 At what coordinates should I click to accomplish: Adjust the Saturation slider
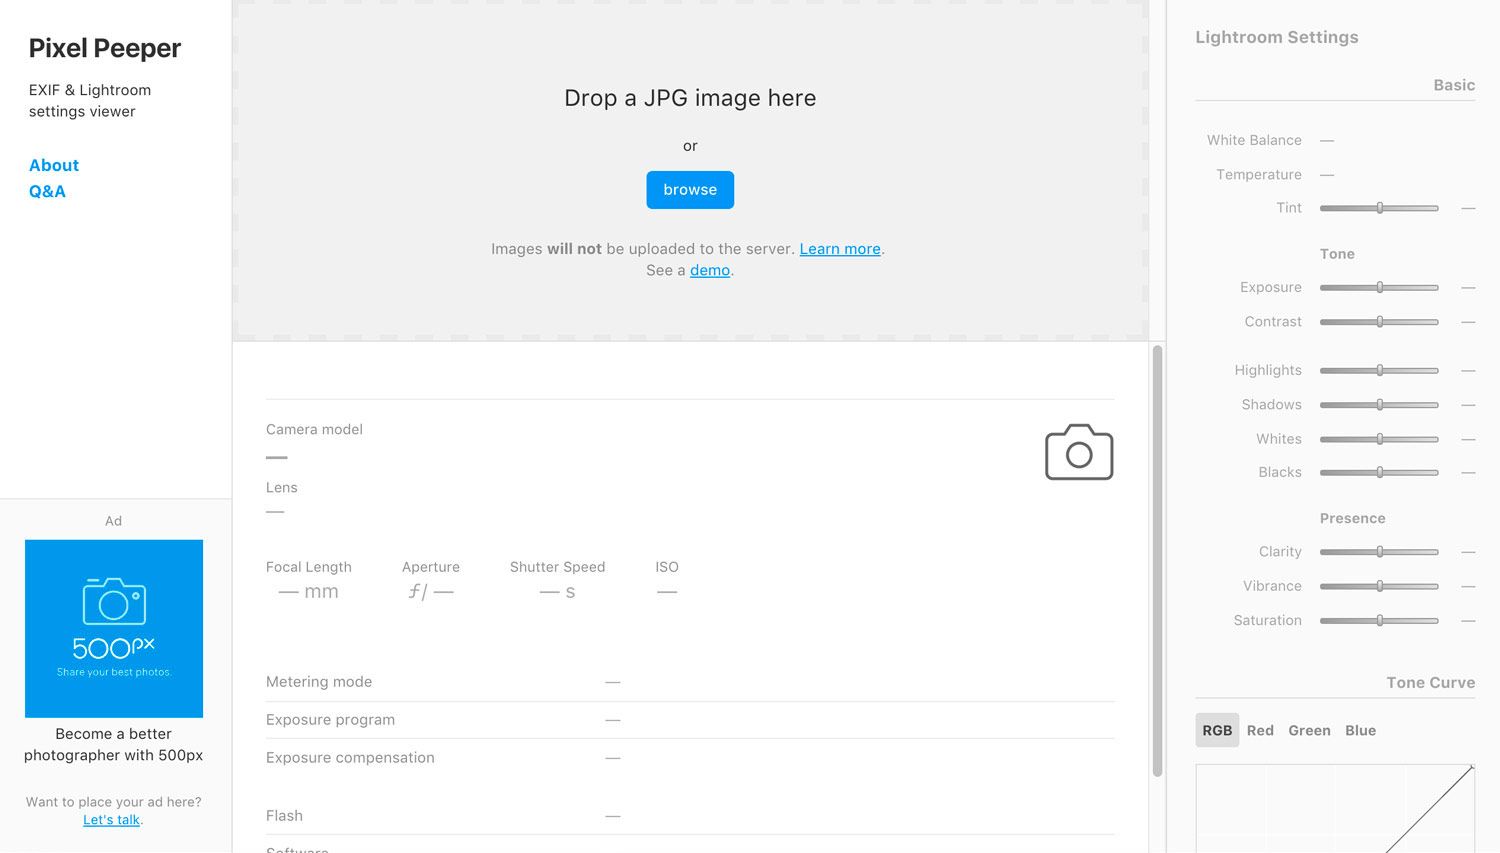click(x=1379, y=620)
